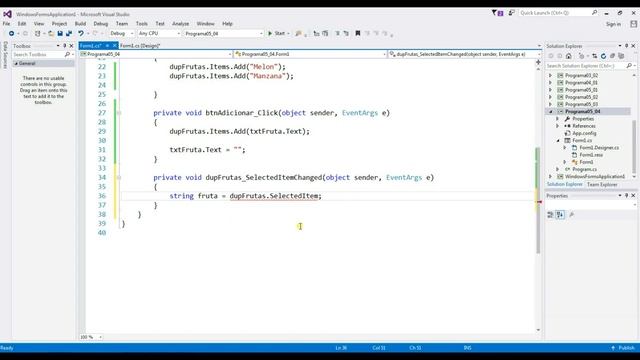
Task: Expand the Programa03_02 project node
Action: (550, 76)
